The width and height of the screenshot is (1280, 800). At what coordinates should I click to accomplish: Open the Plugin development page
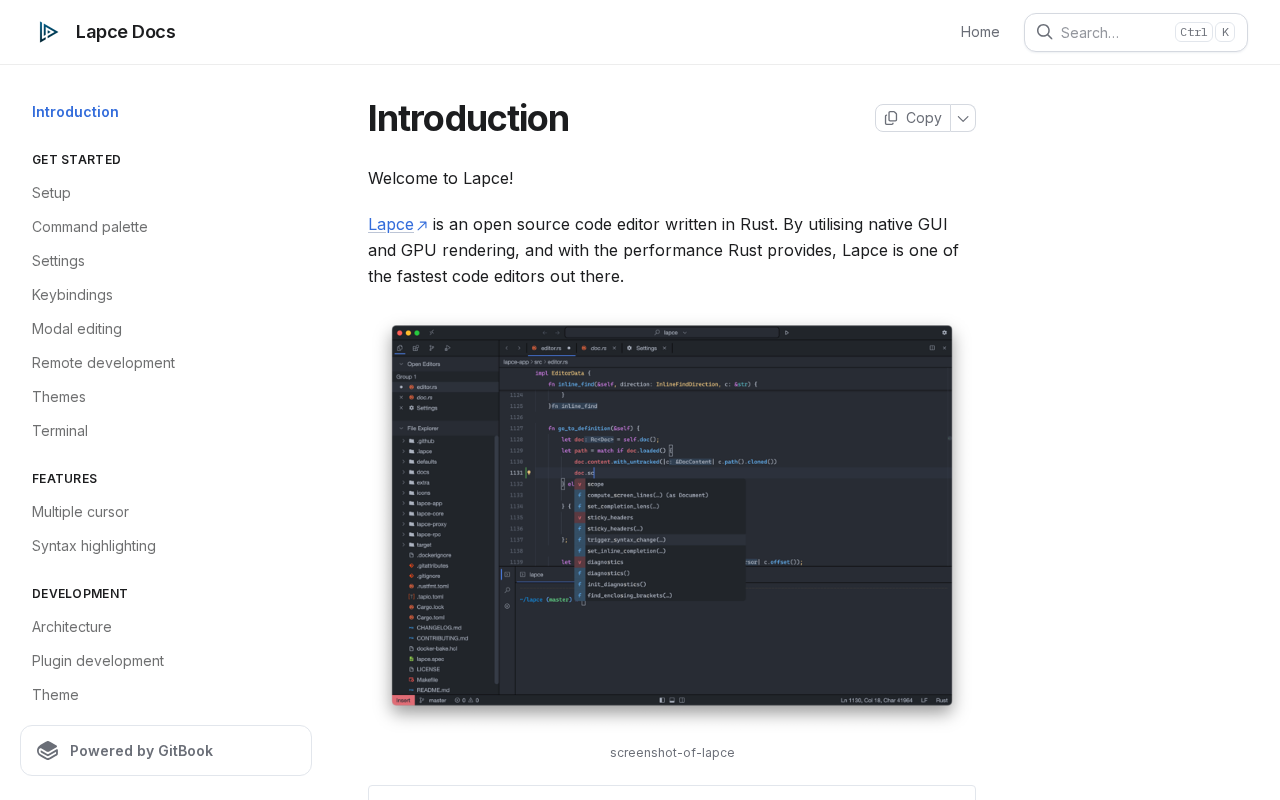(98, 661)
